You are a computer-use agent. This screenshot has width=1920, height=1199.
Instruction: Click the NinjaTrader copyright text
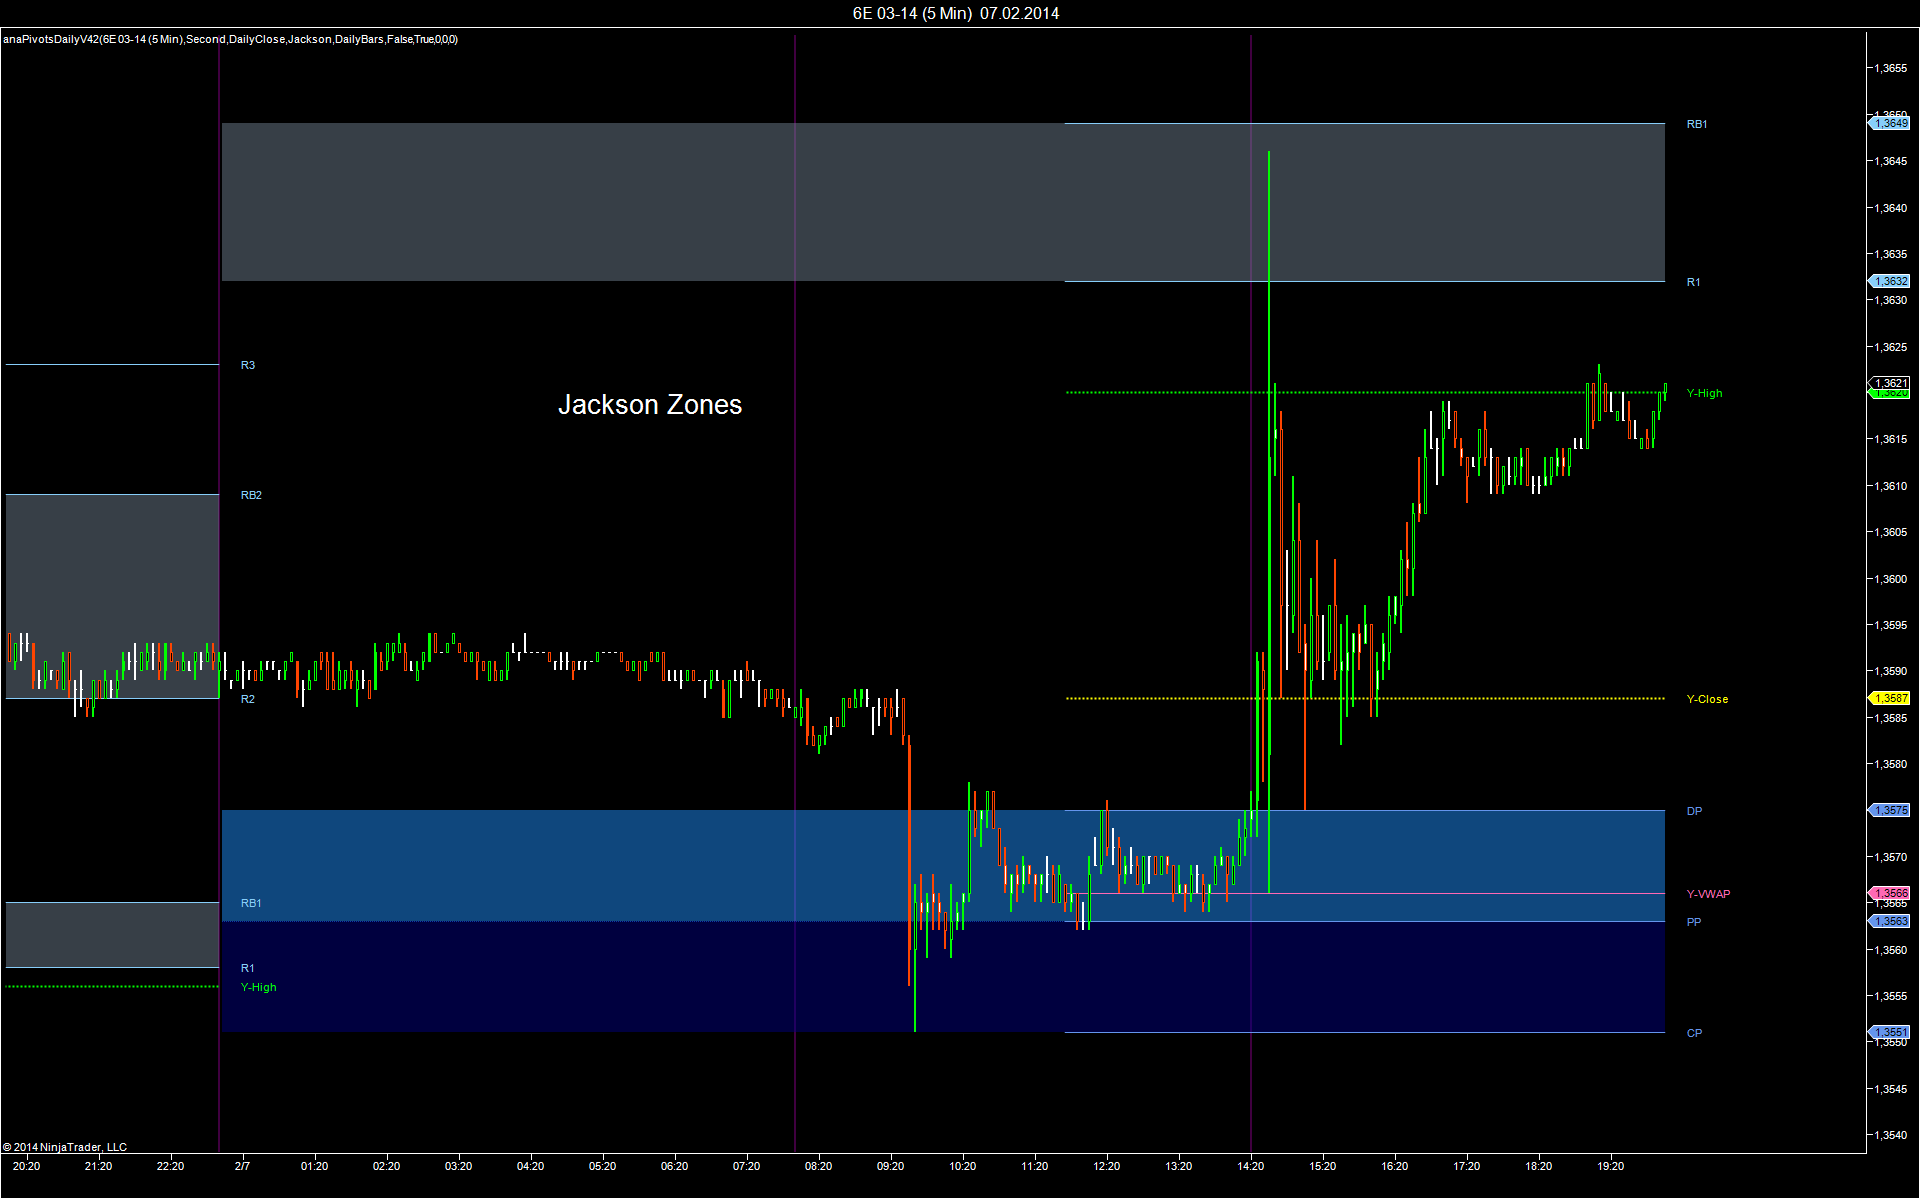tap(65, 1147)
